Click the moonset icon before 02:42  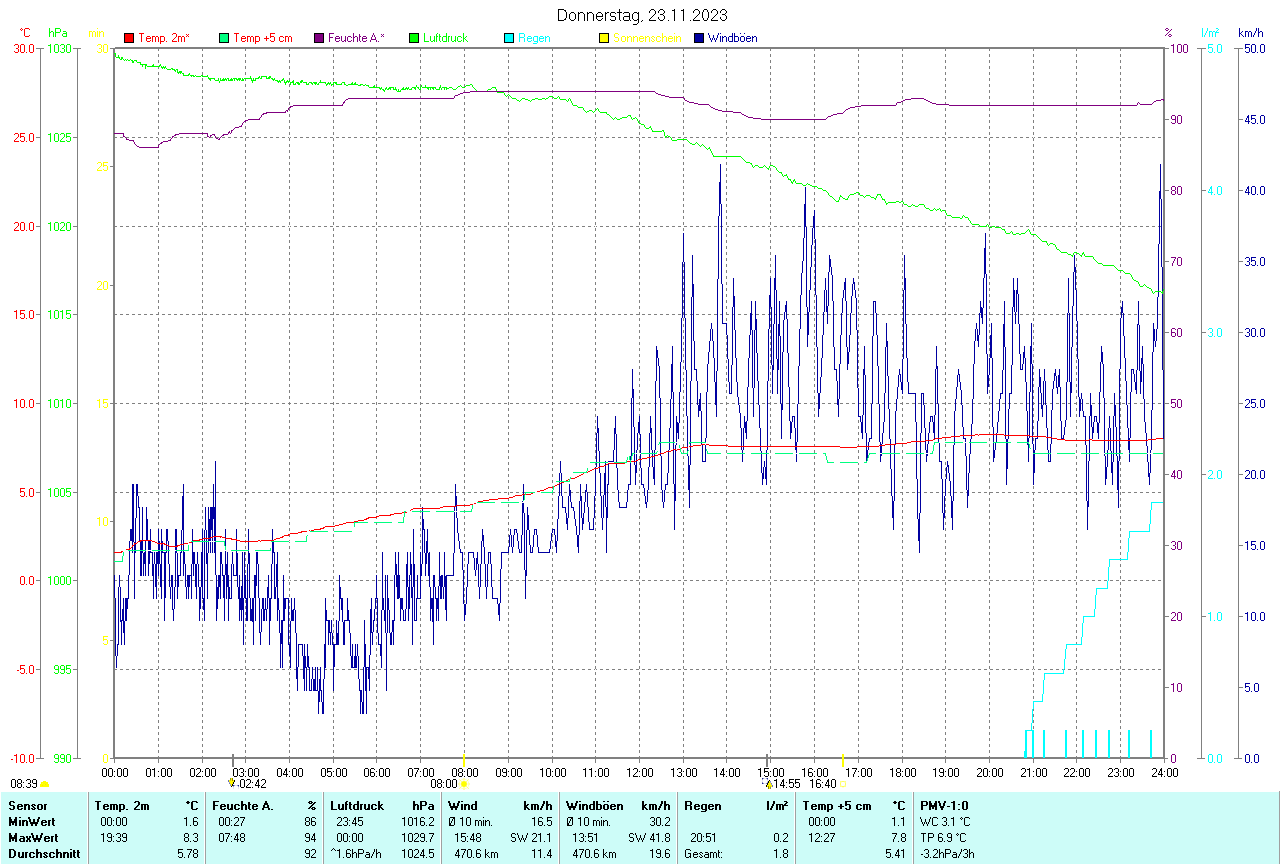click(x=232, y=783)
